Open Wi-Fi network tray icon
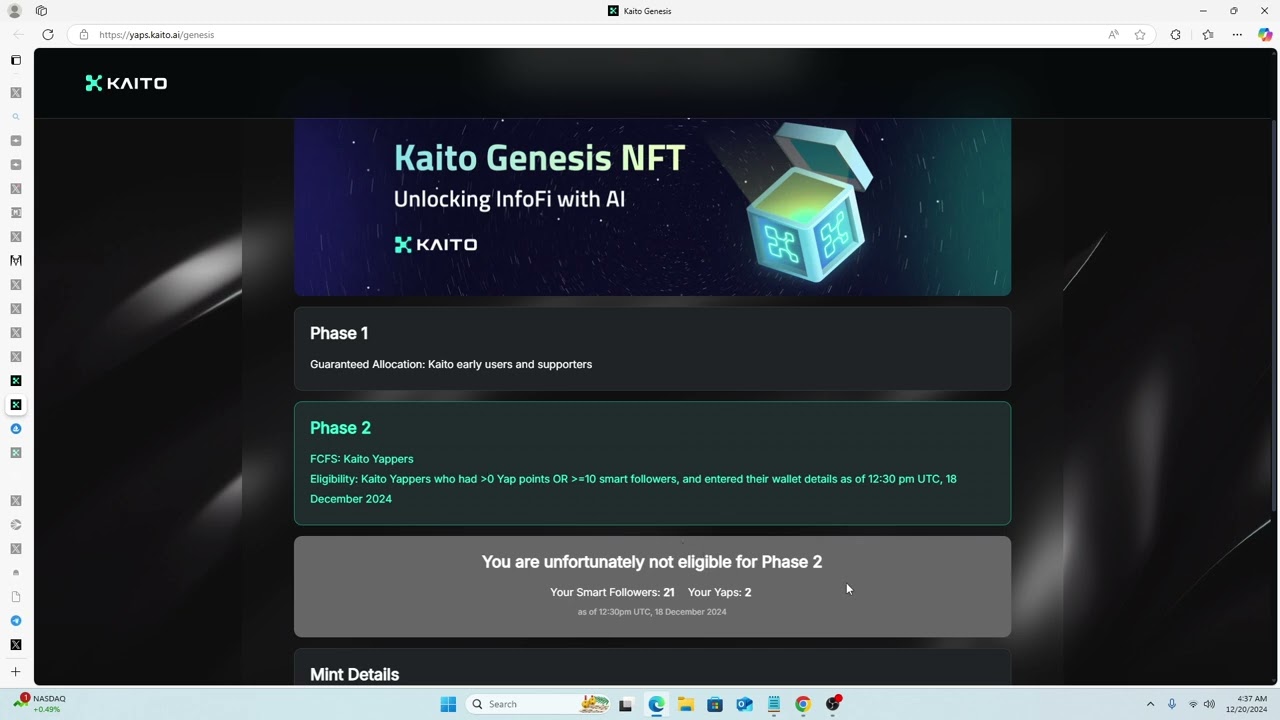 (1193, 704)
